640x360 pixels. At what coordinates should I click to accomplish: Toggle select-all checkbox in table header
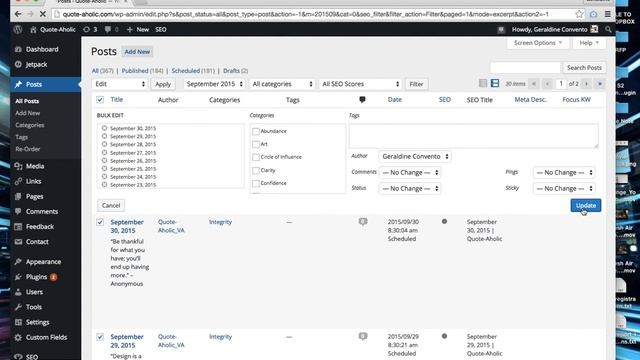point(100,100)
